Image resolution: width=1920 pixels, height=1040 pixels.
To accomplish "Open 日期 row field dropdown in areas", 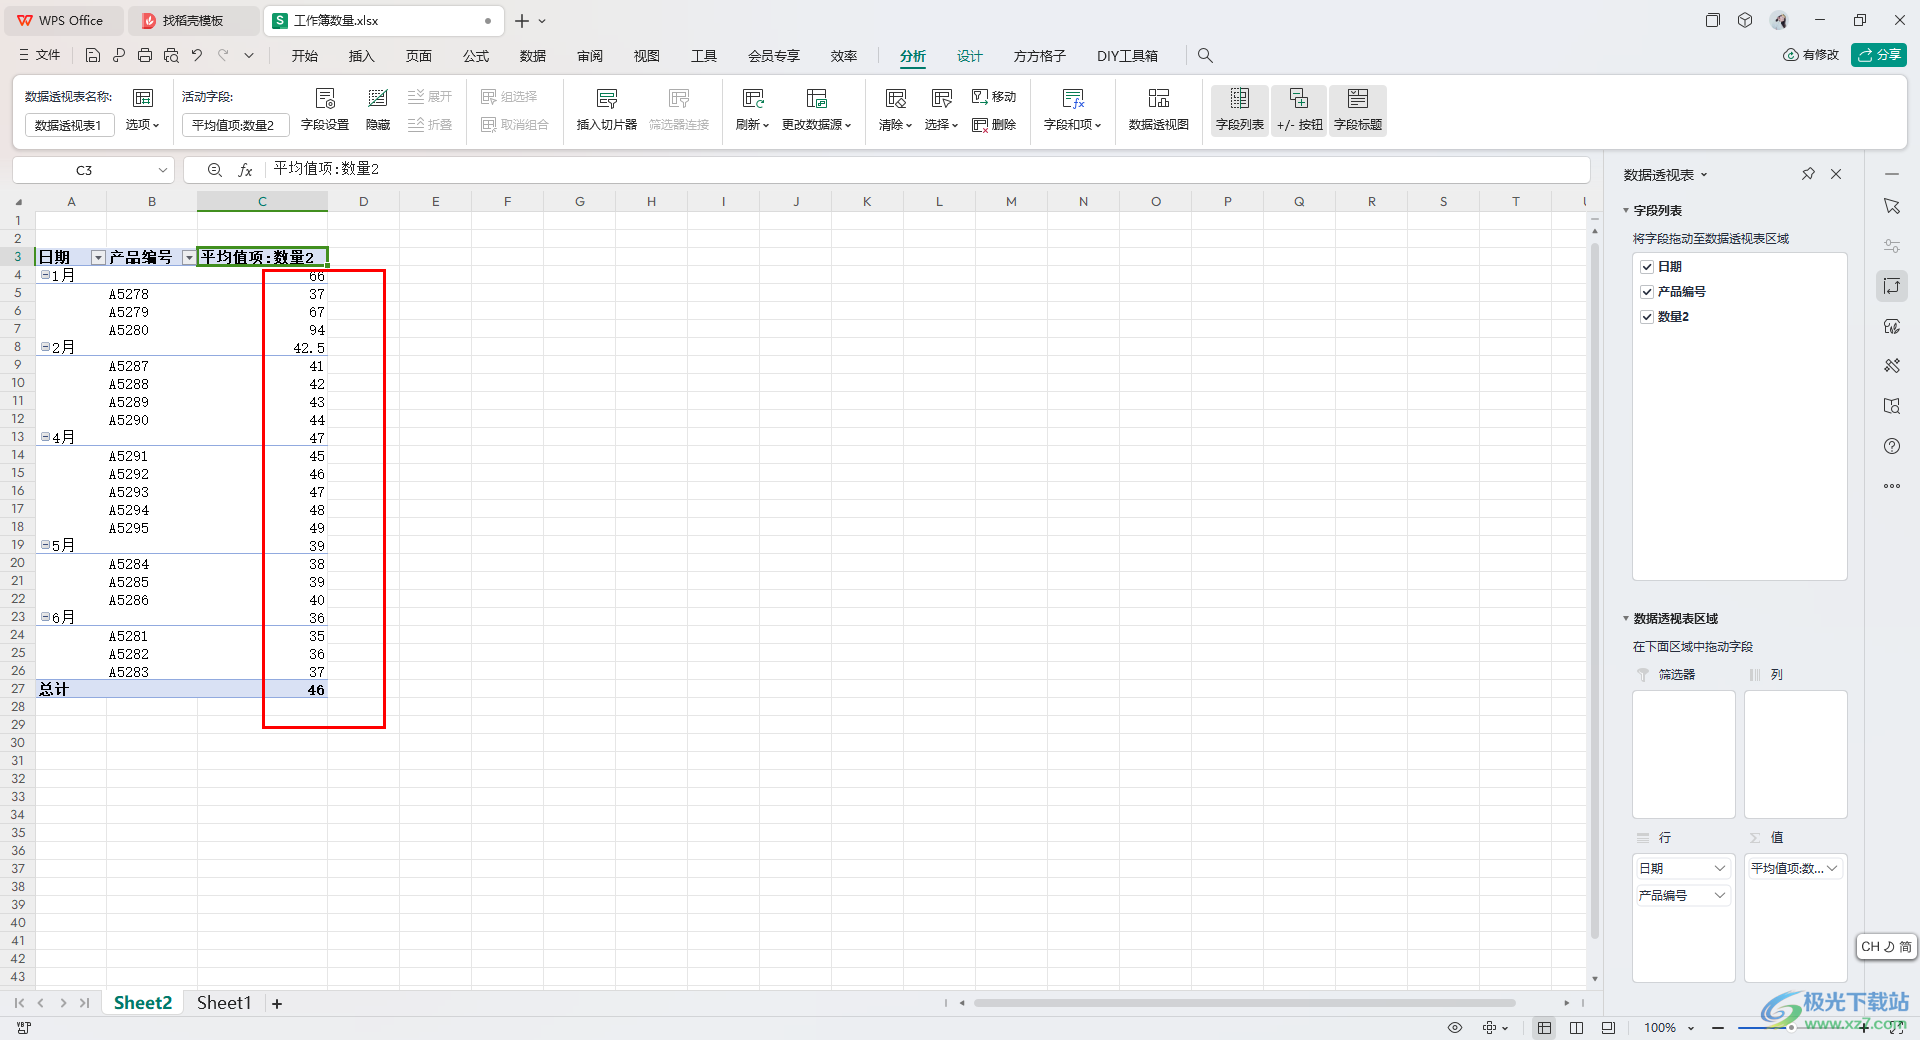I will tap(1720, 869).
